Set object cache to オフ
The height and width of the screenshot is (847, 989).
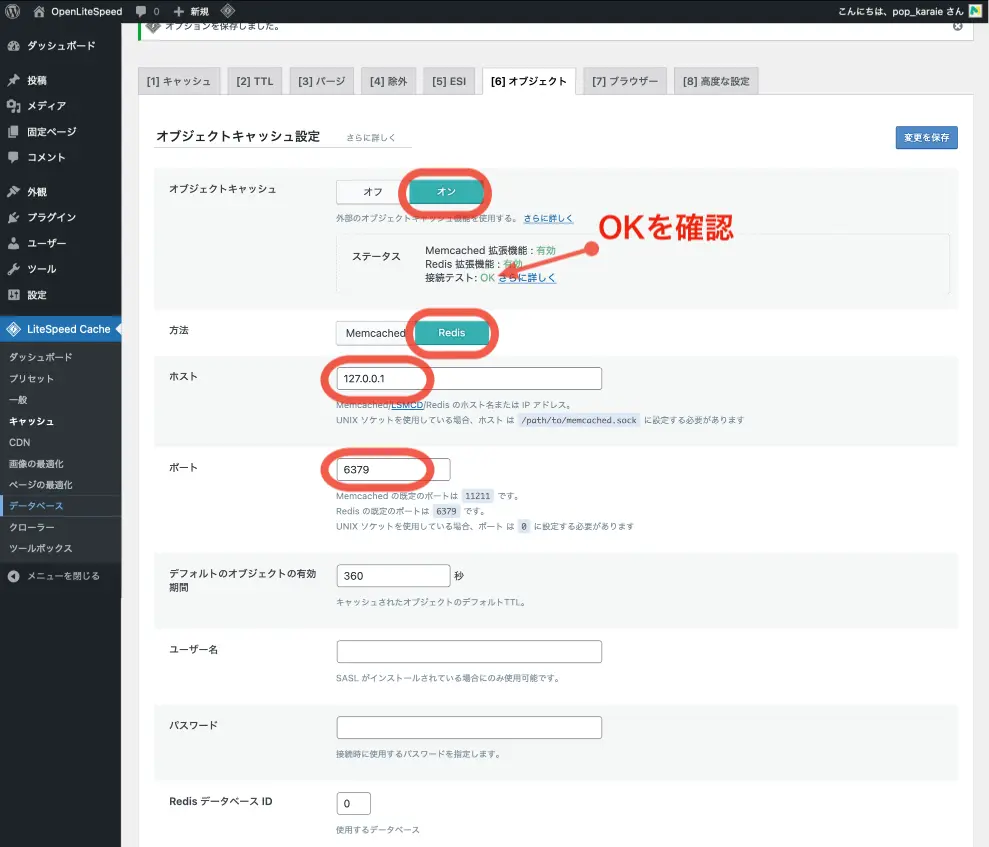point(373,192)
